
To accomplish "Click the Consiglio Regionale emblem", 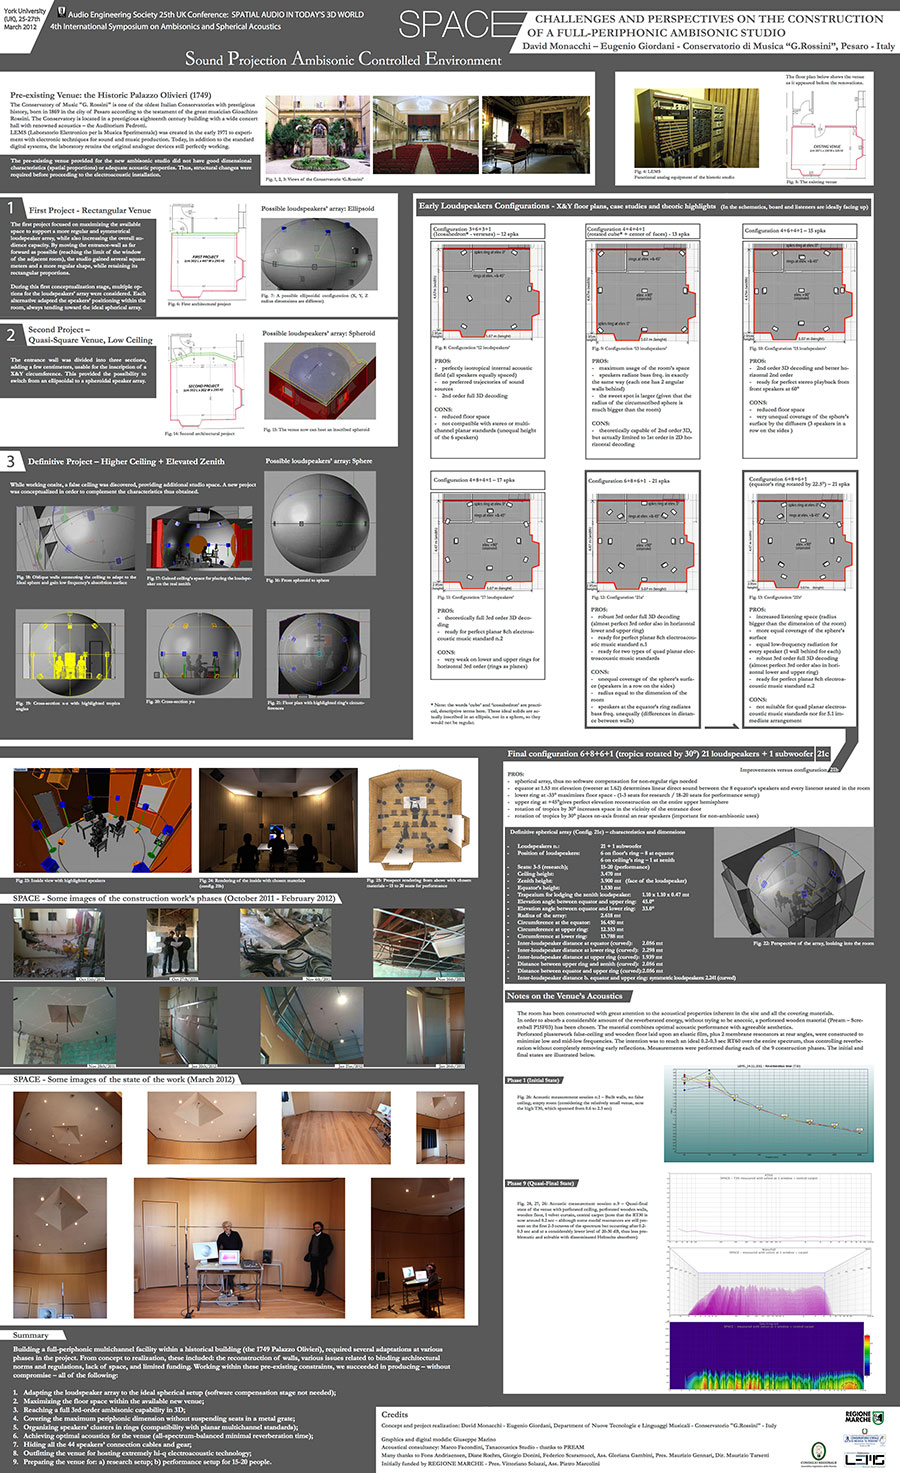I will click(818, 1453).
